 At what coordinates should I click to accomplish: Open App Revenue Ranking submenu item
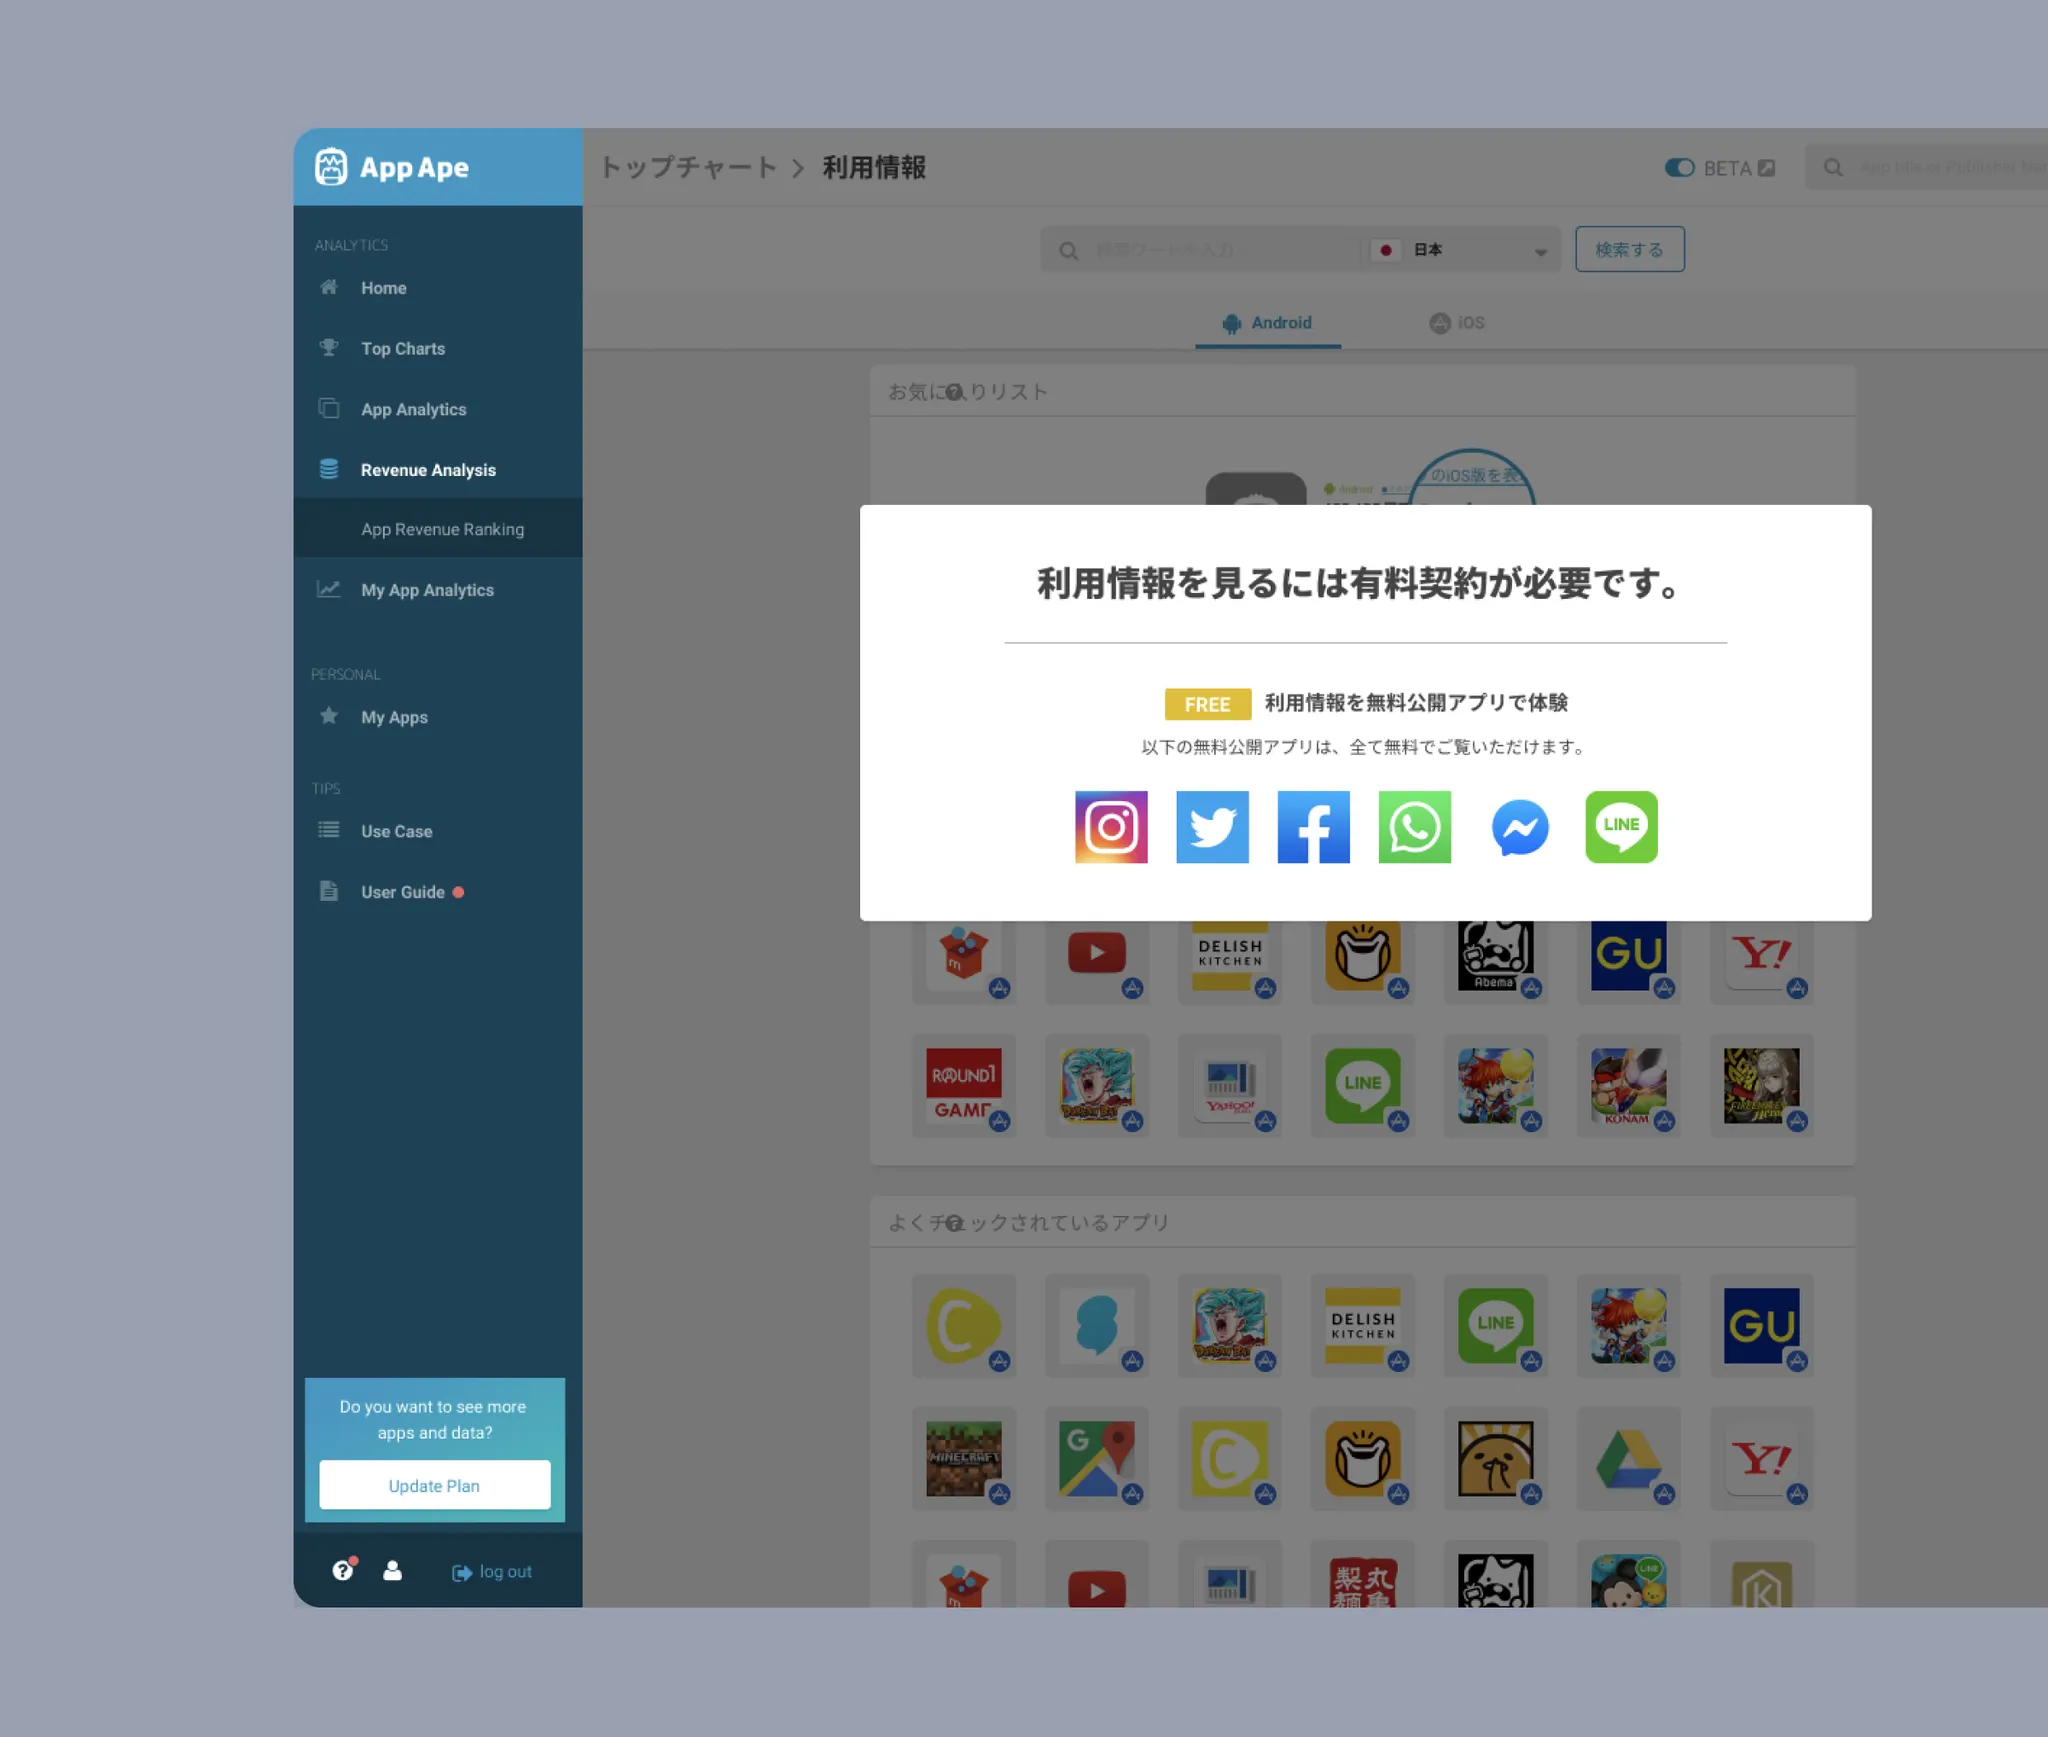click(x=442, y=529)
